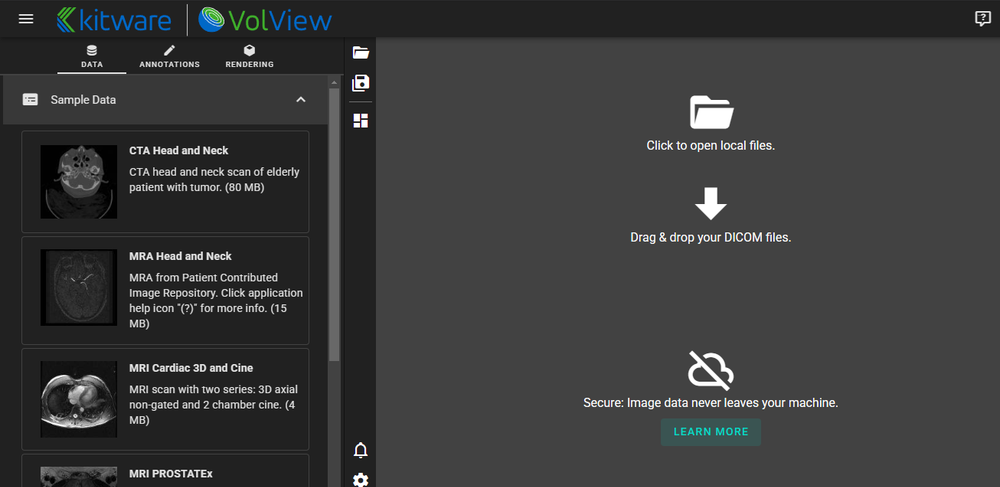This screenshot has width=1000, height=487.
Task: Click the crossed-out cloud icon
Action: [711, 370]
